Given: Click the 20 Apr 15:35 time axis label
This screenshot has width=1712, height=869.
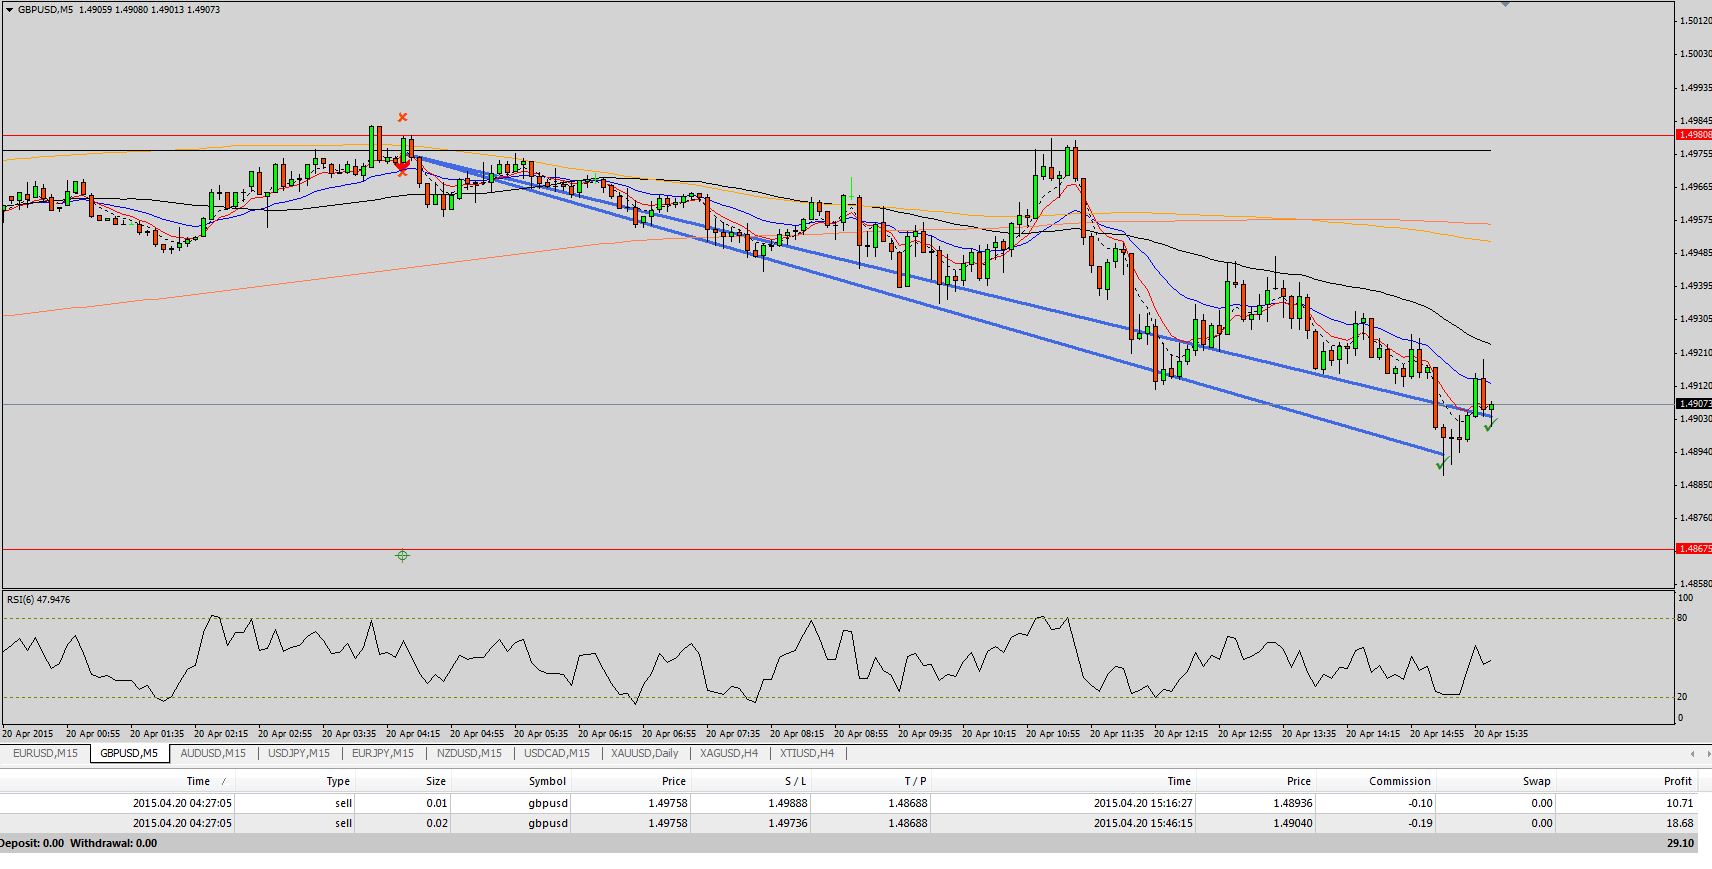Looking at the screenshot, I should 1501,733.
